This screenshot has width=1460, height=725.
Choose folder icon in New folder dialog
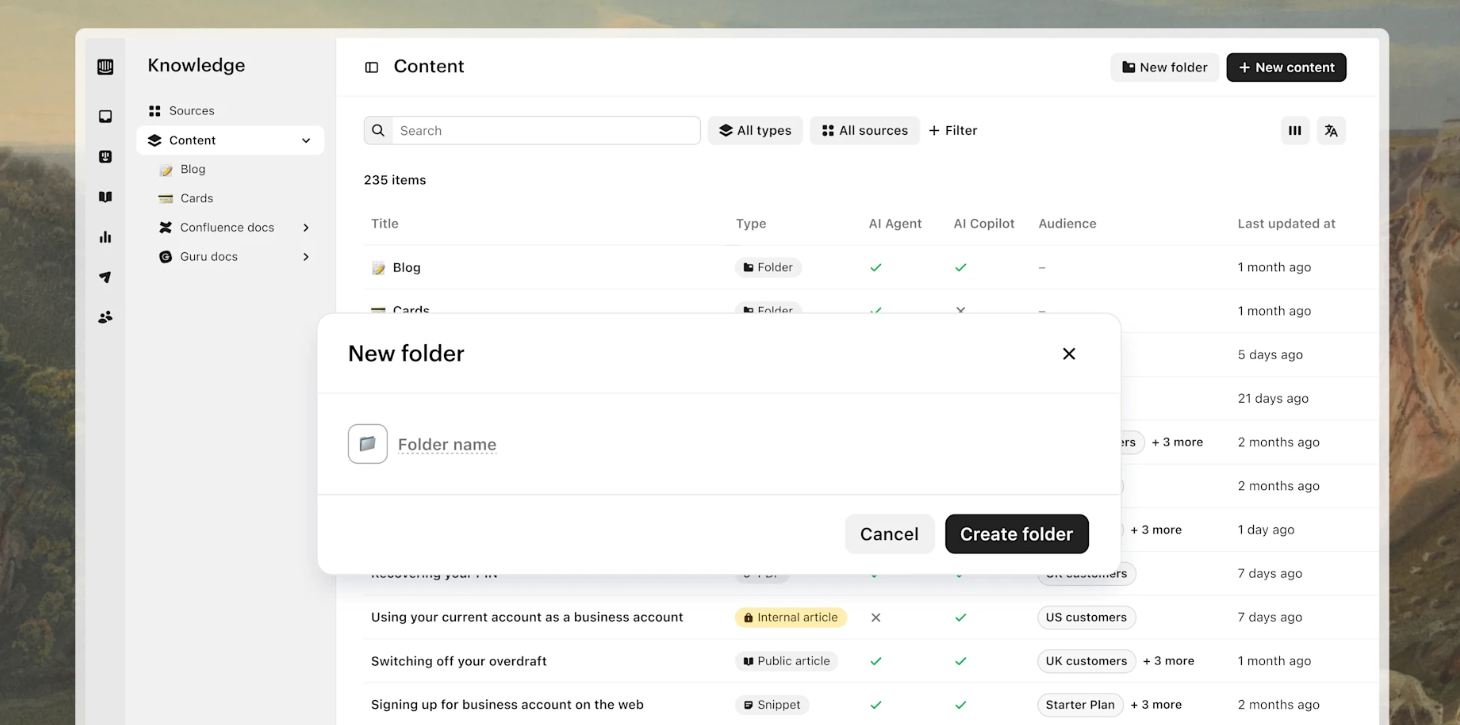pyautogui.click(x=367, y=444)
